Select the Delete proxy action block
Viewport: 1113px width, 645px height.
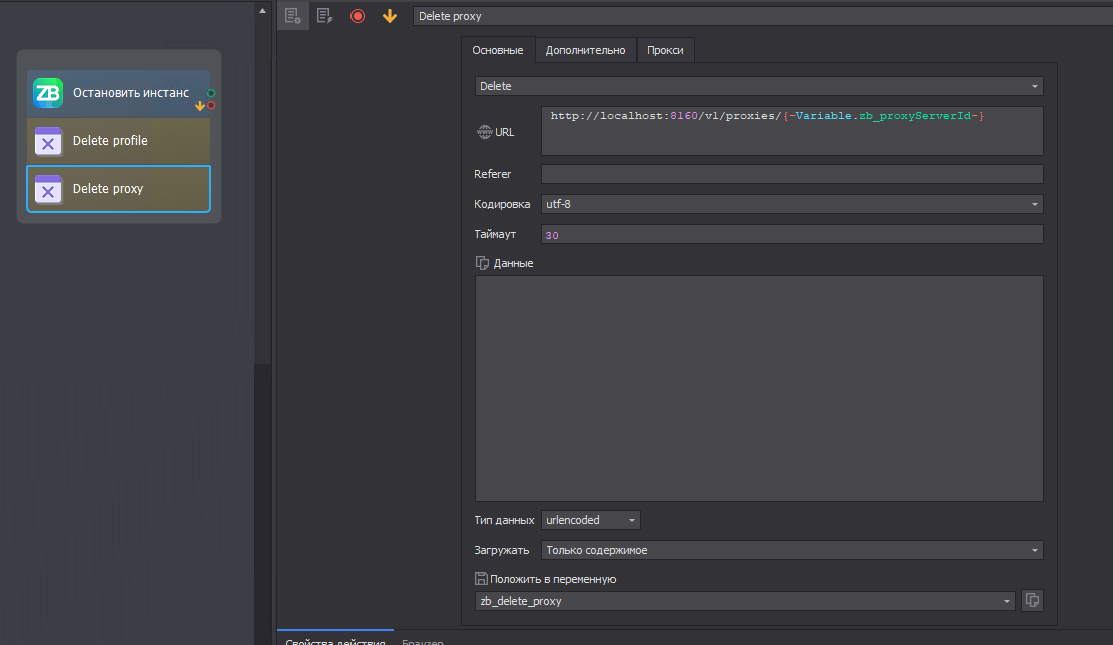pos(118,189)
